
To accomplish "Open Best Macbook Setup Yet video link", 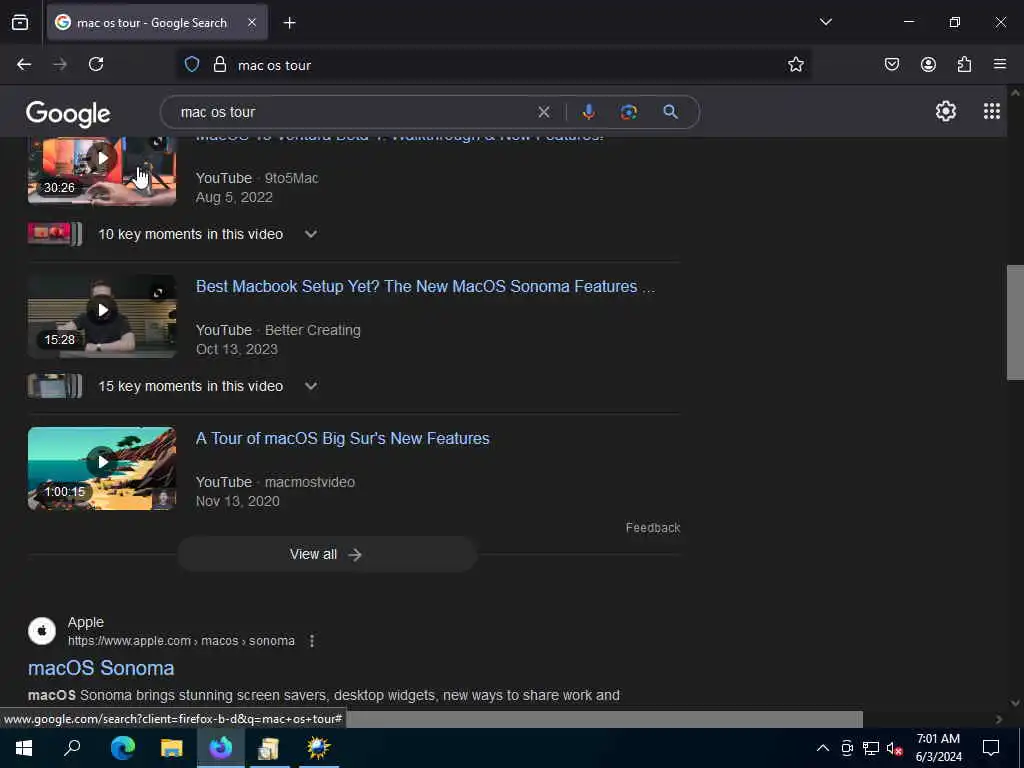I will coord(425,286).
